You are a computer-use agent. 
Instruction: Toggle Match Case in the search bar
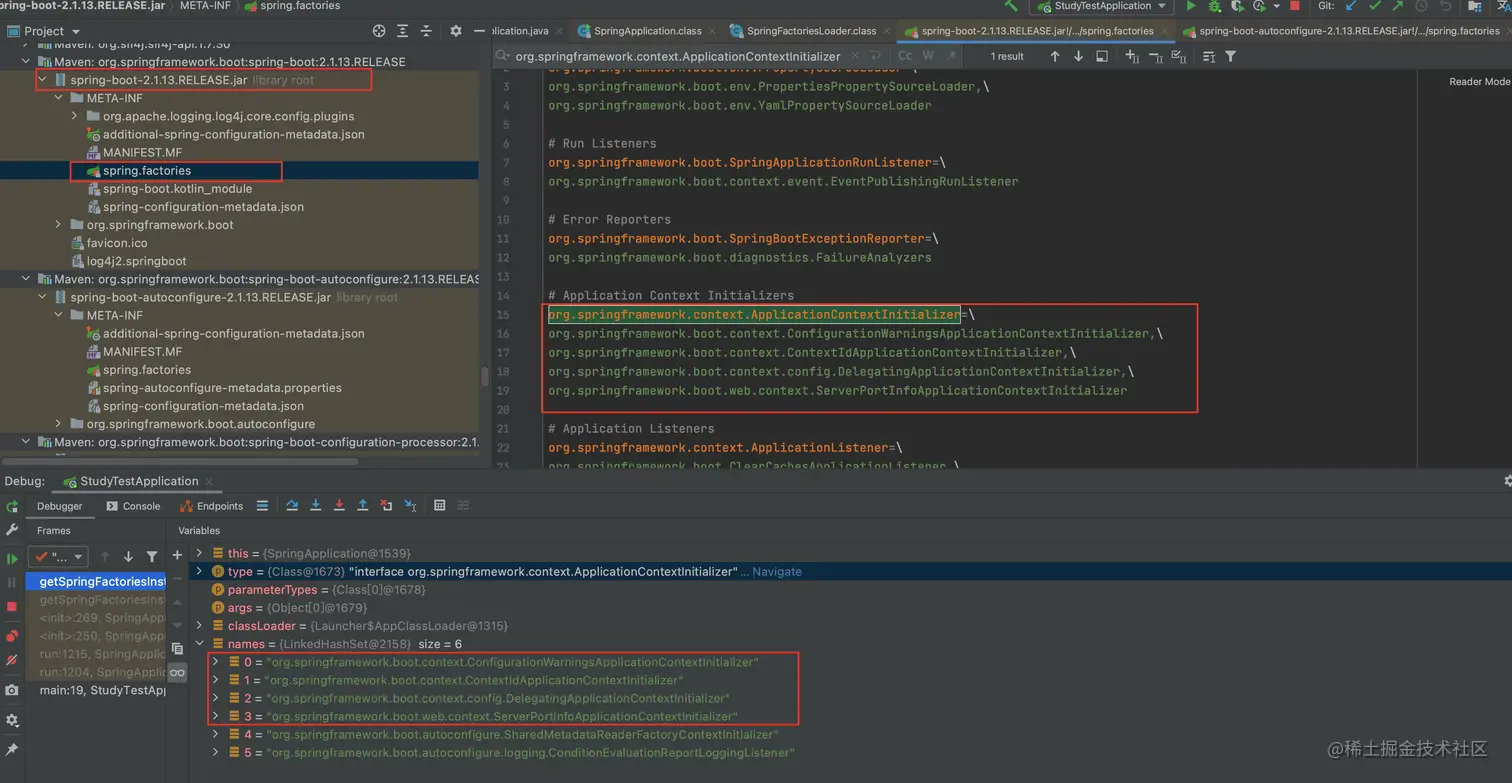click(904, 56)
